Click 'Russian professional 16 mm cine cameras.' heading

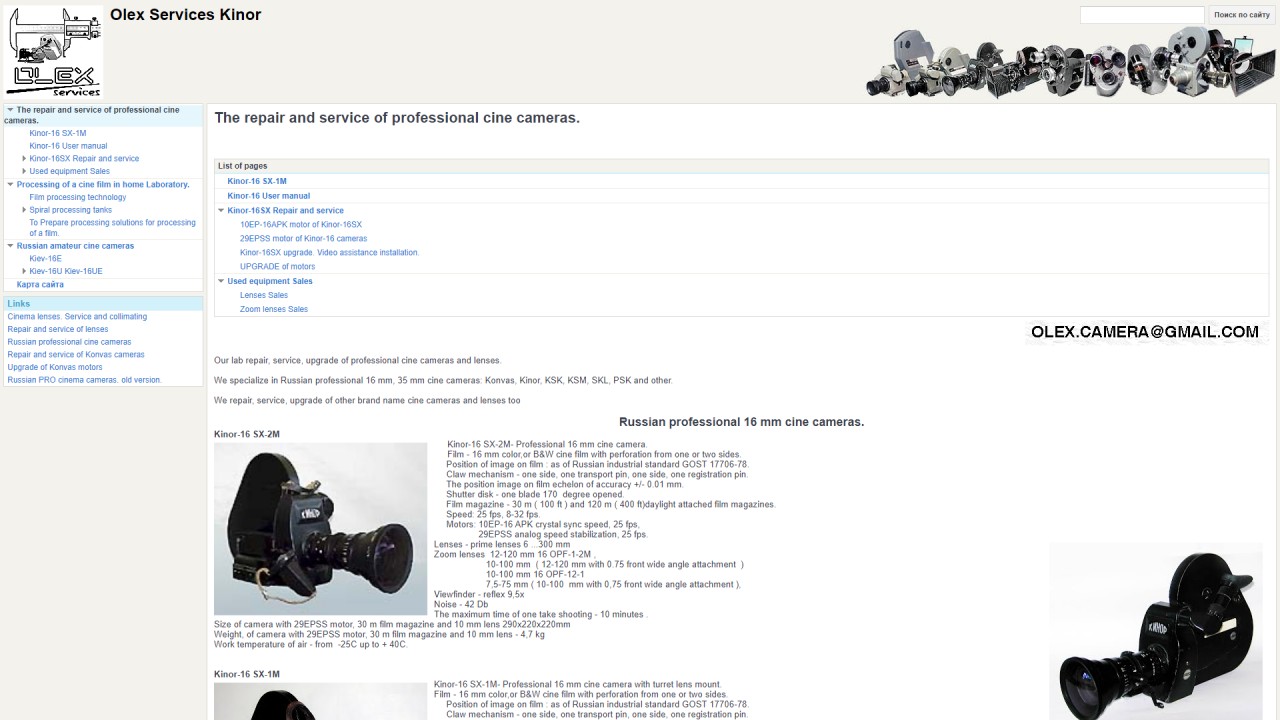[x=741, y=422]
